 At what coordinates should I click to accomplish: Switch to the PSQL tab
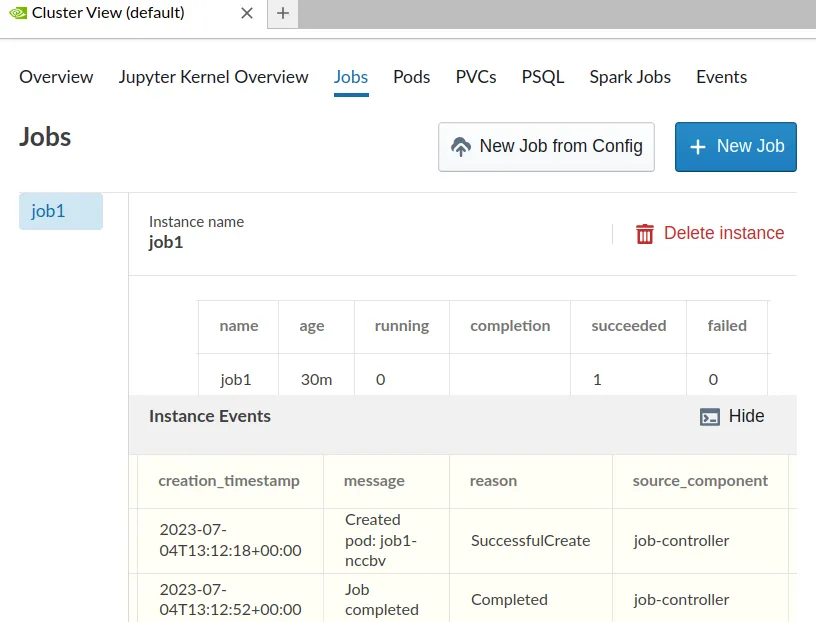coord(543,77)
